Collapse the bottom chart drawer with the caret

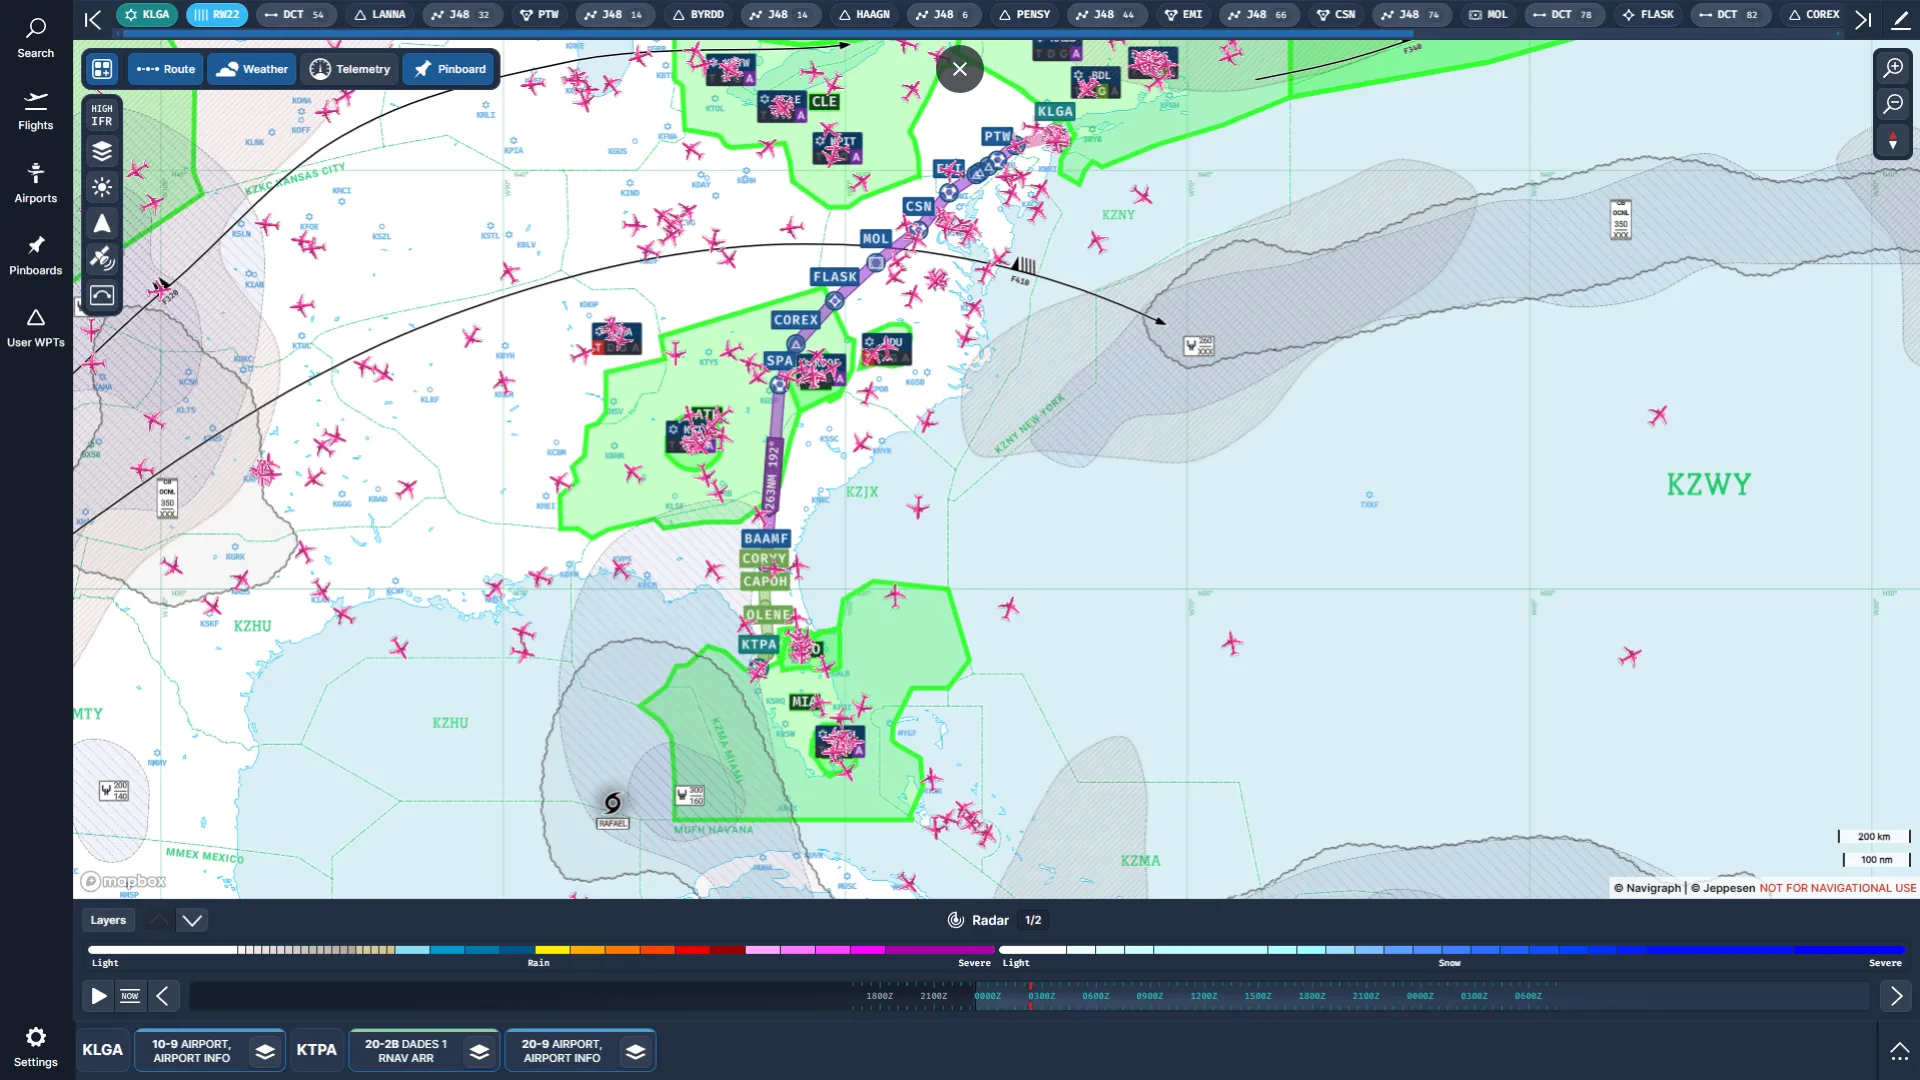[1899, 1050]
